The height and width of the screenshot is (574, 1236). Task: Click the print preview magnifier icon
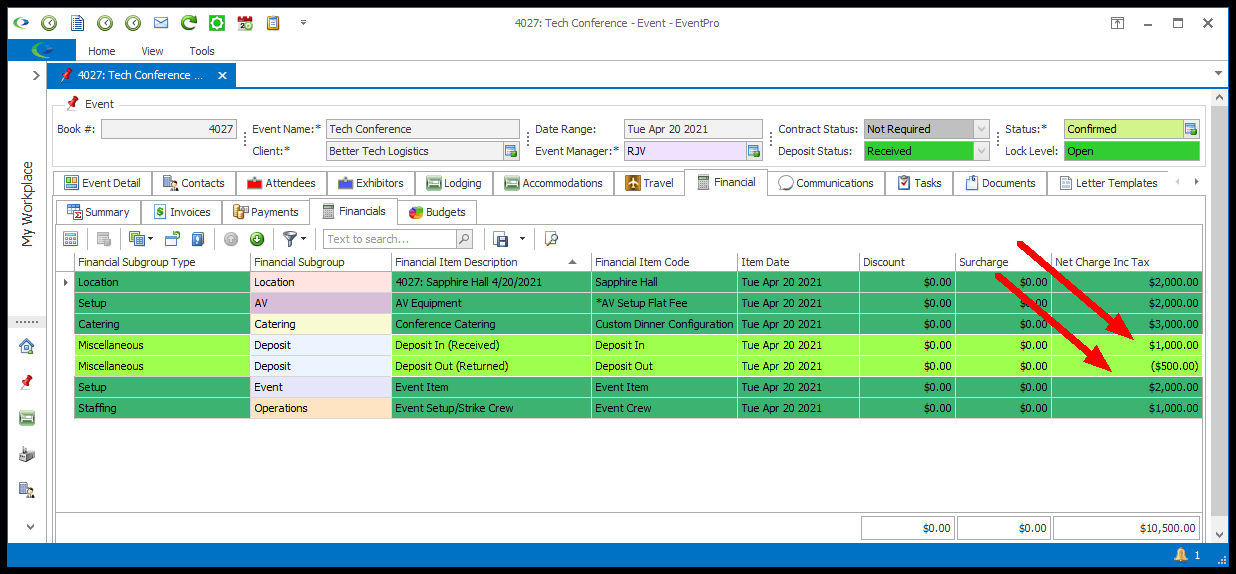[x=551, y=239]
